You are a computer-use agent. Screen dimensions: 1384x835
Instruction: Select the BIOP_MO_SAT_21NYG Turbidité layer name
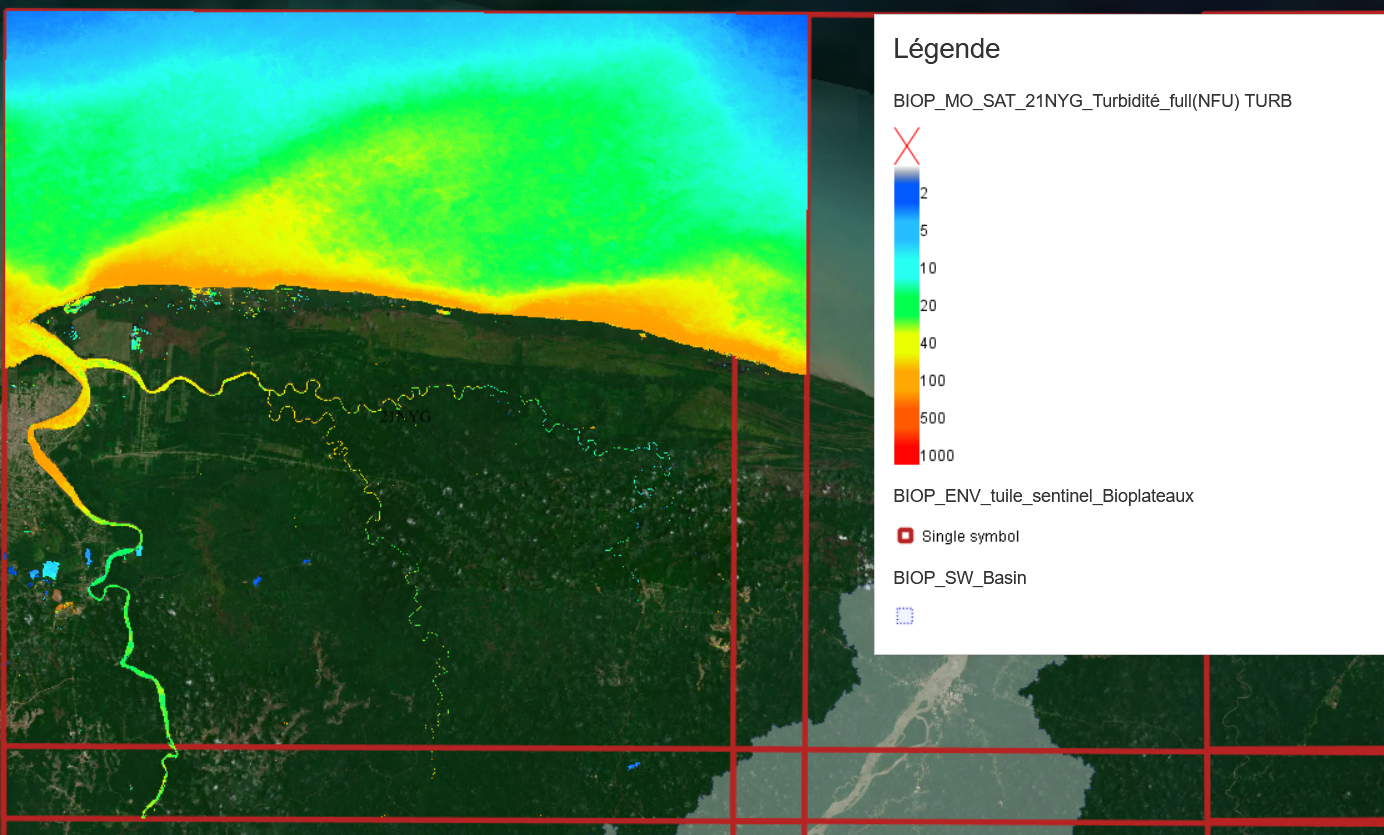[1092, 100]
